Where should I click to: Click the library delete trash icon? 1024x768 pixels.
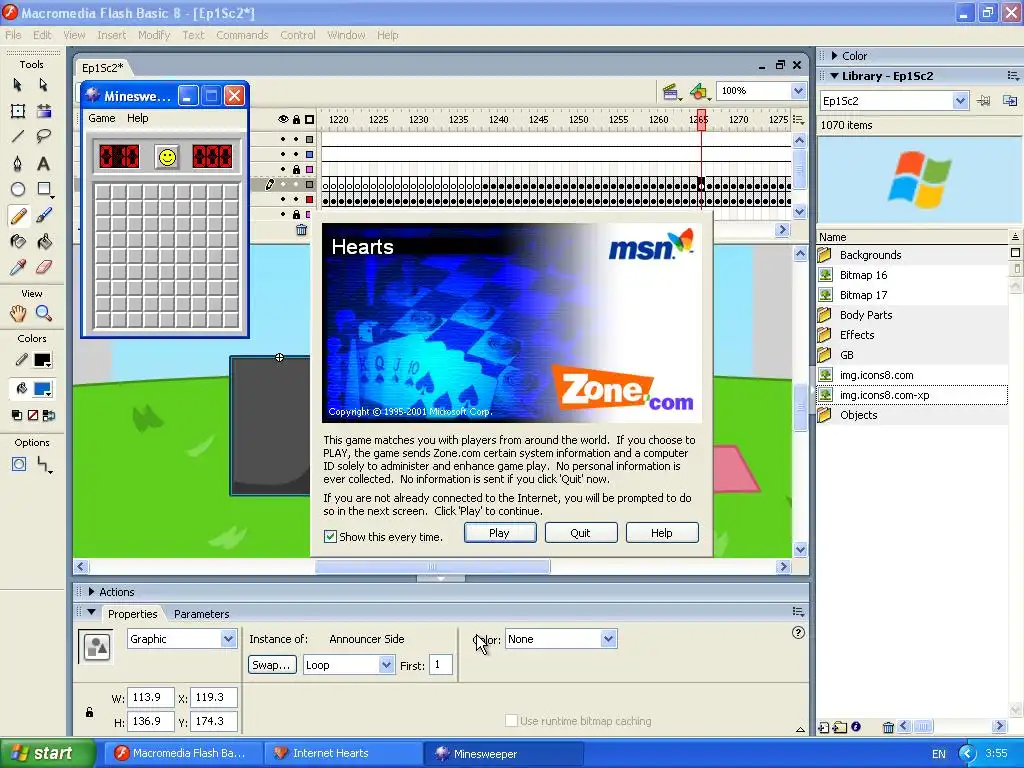[x=888, y=727]
